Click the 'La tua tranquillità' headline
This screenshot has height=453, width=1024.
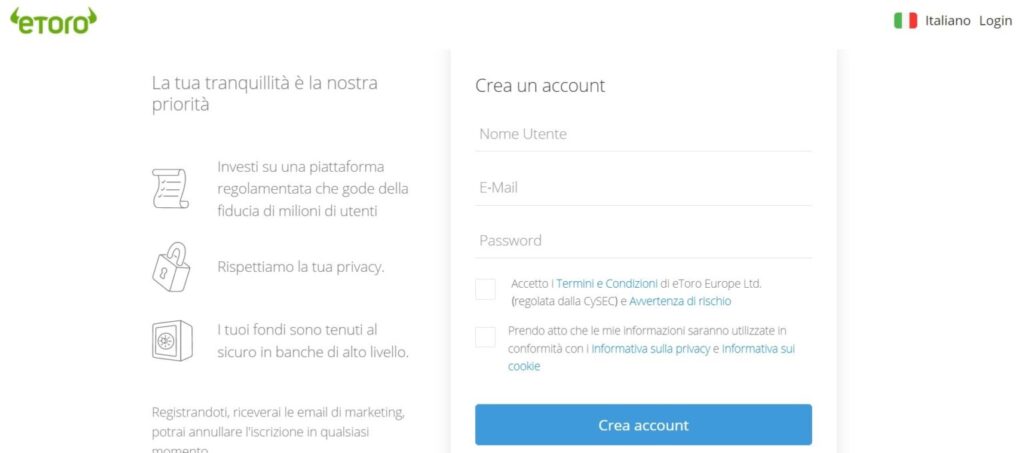coord(264,93)
